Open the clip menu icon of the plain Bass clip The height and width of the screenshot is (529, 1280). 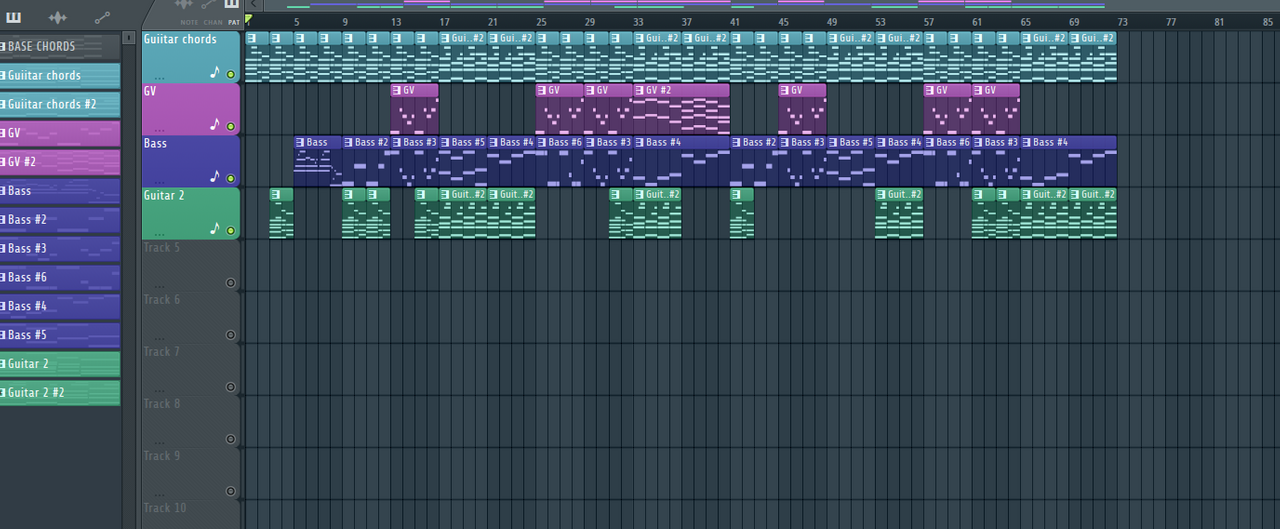300,142
